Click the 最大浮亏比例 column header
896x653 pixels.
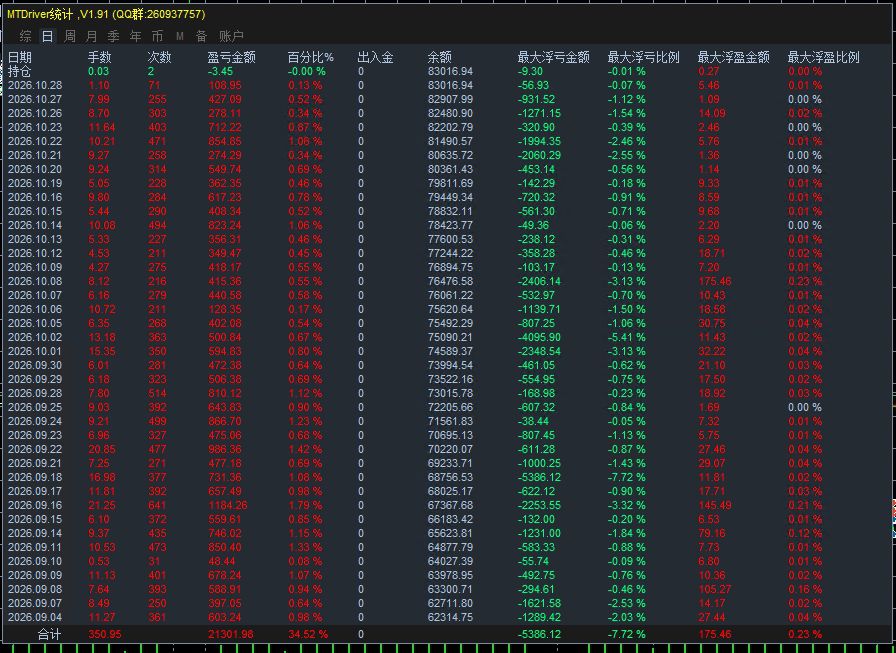[643, 57]
